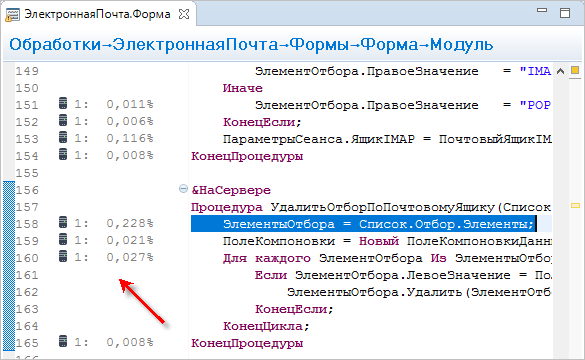Screen dimensions: 585x360
Task: Click Модуль in the breadcrumb path
Action: tap(462, 45)
